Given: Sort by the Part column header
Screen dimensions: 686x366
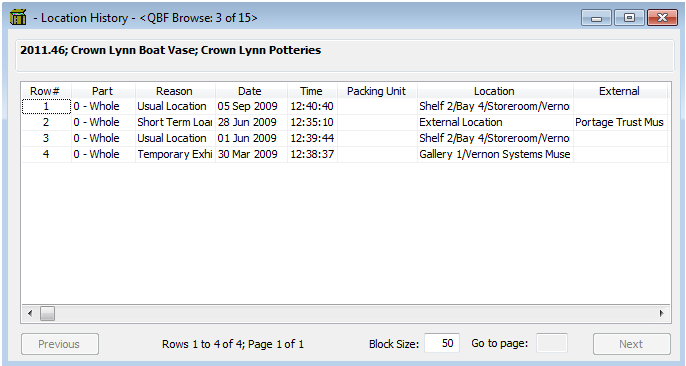Looking at the screenshot, I should (x=103, y=91).
